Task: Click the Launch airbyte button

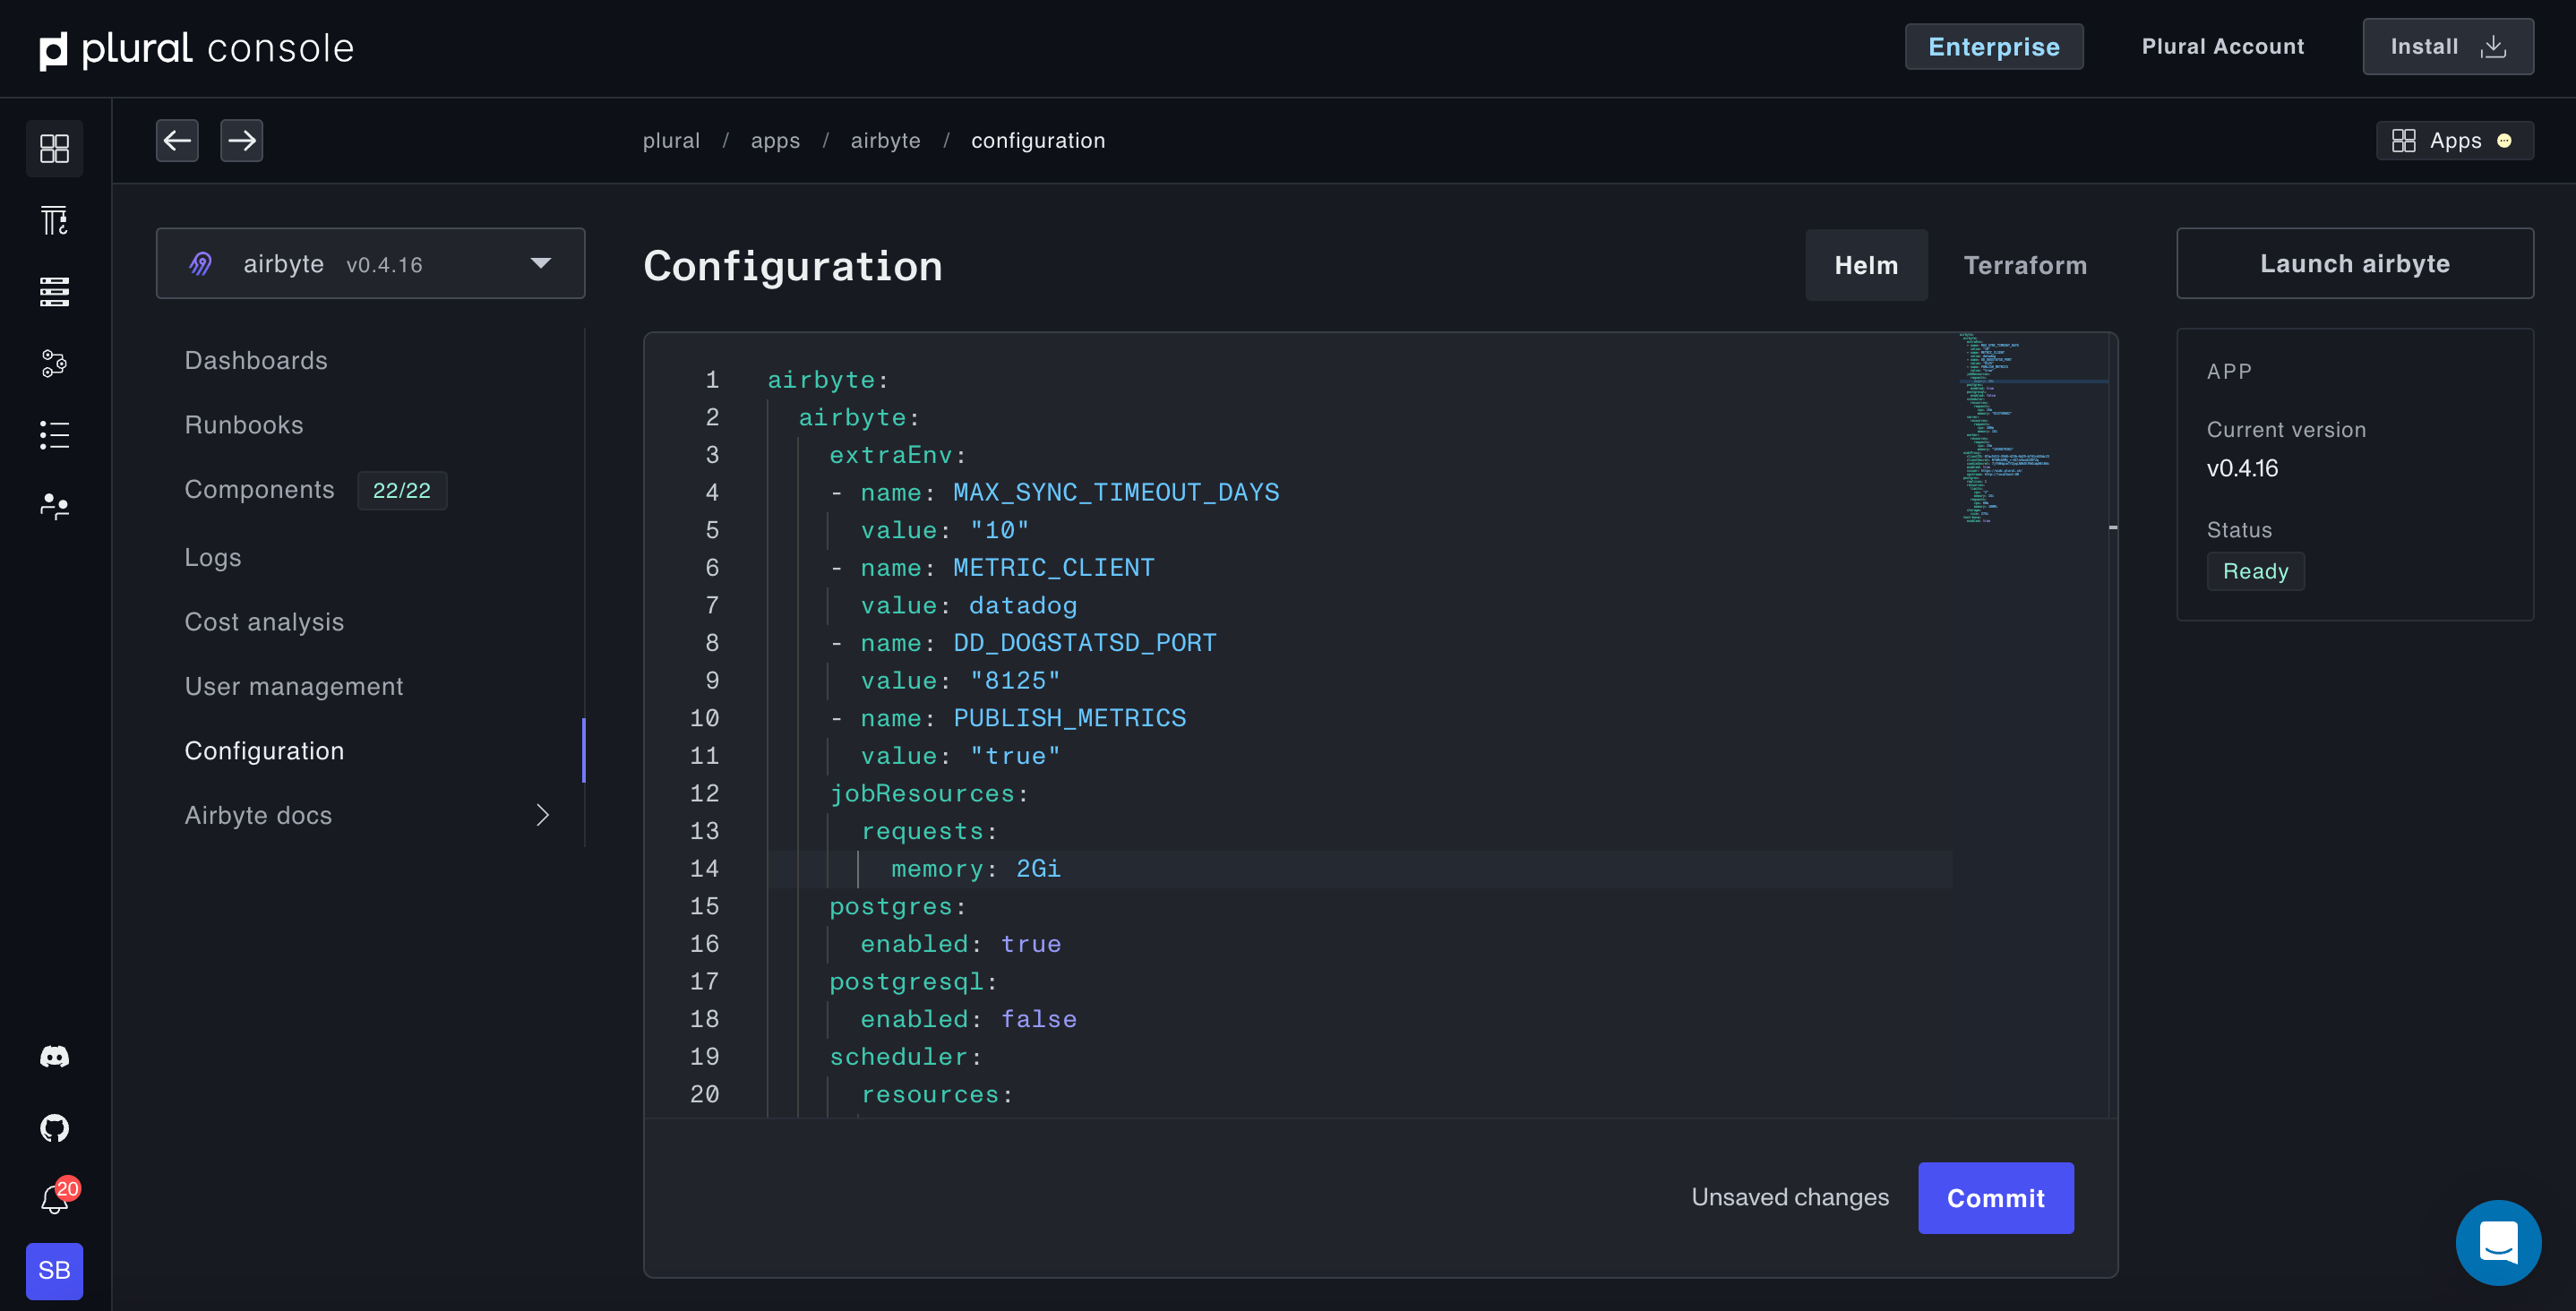Action: pos(2354,264)
